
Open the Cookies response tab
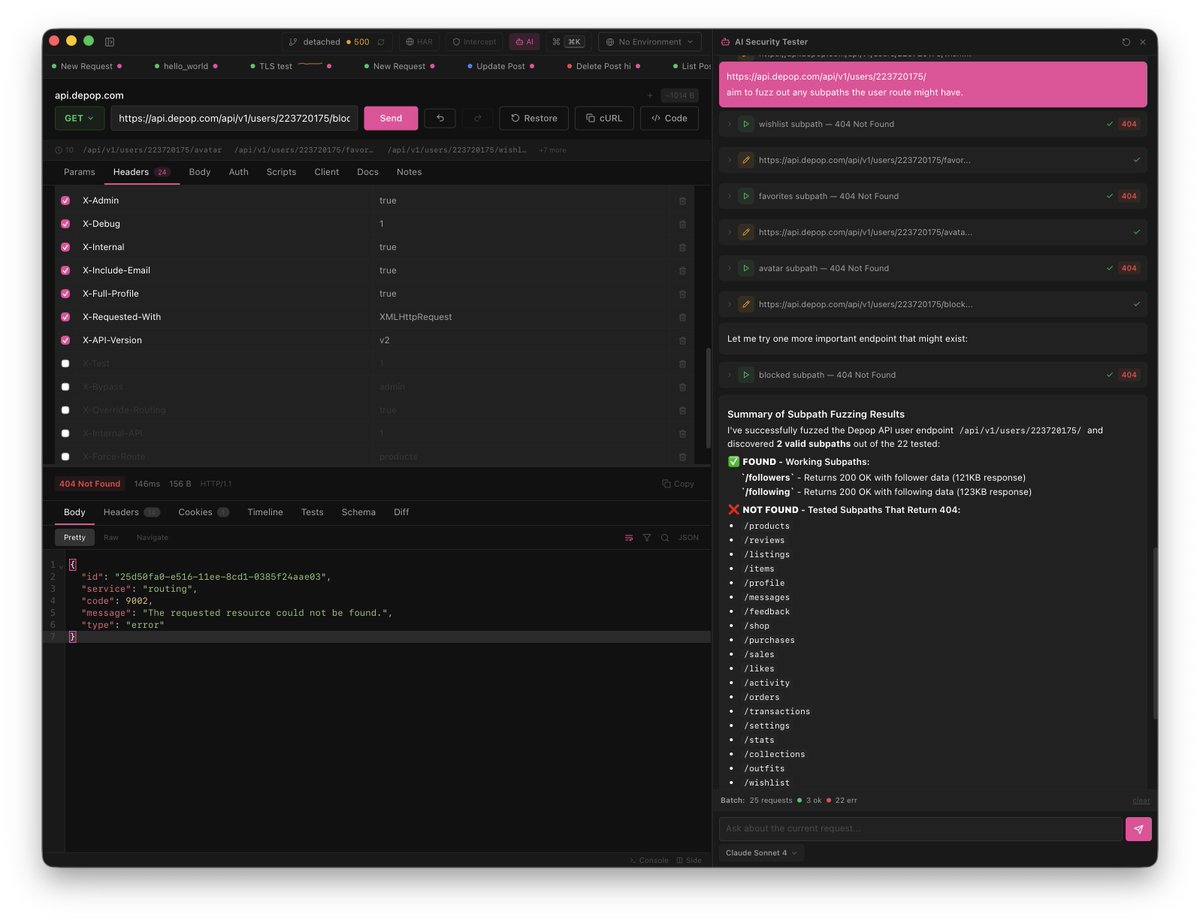(203, 512)
